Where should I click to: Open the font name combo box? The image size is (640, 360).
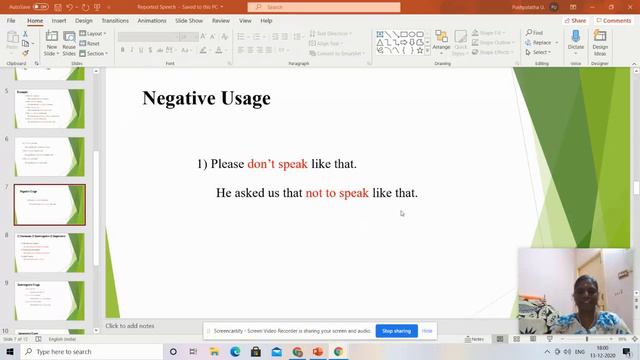pos(149,37)
